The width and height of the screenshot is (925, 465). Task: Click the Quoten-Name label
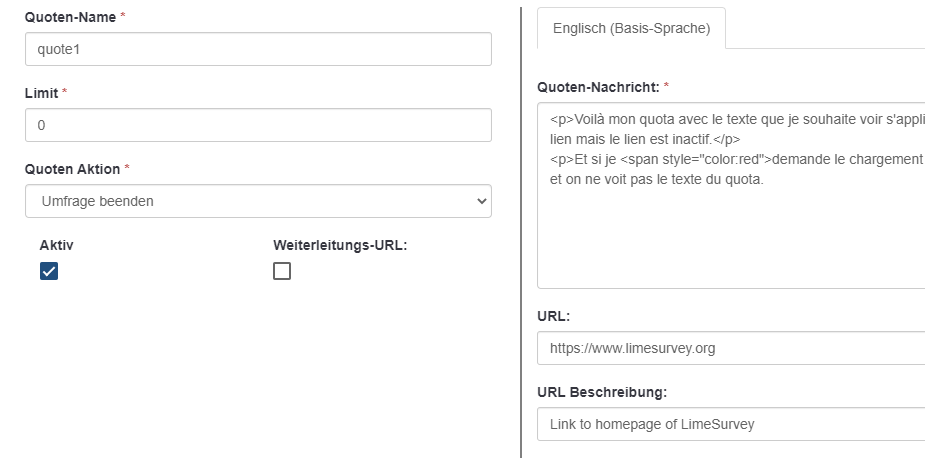click(x=68, y=17)
